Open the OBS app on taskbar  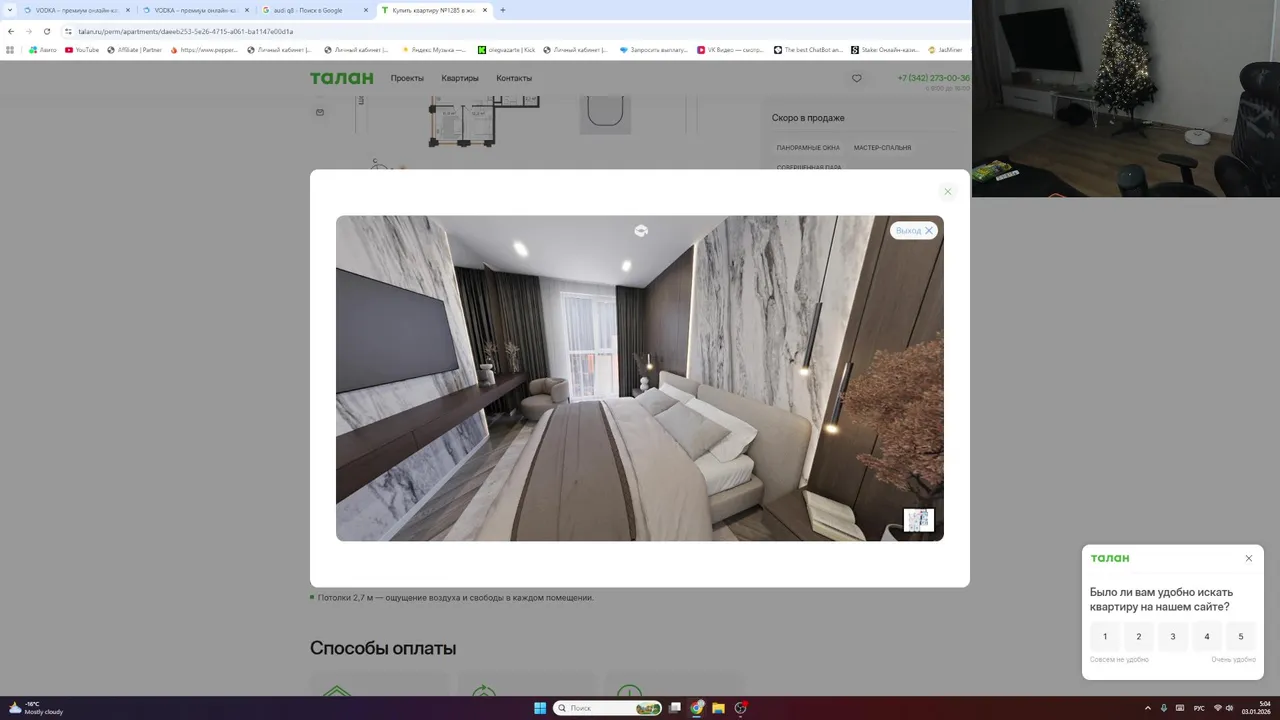pos(741,708)
